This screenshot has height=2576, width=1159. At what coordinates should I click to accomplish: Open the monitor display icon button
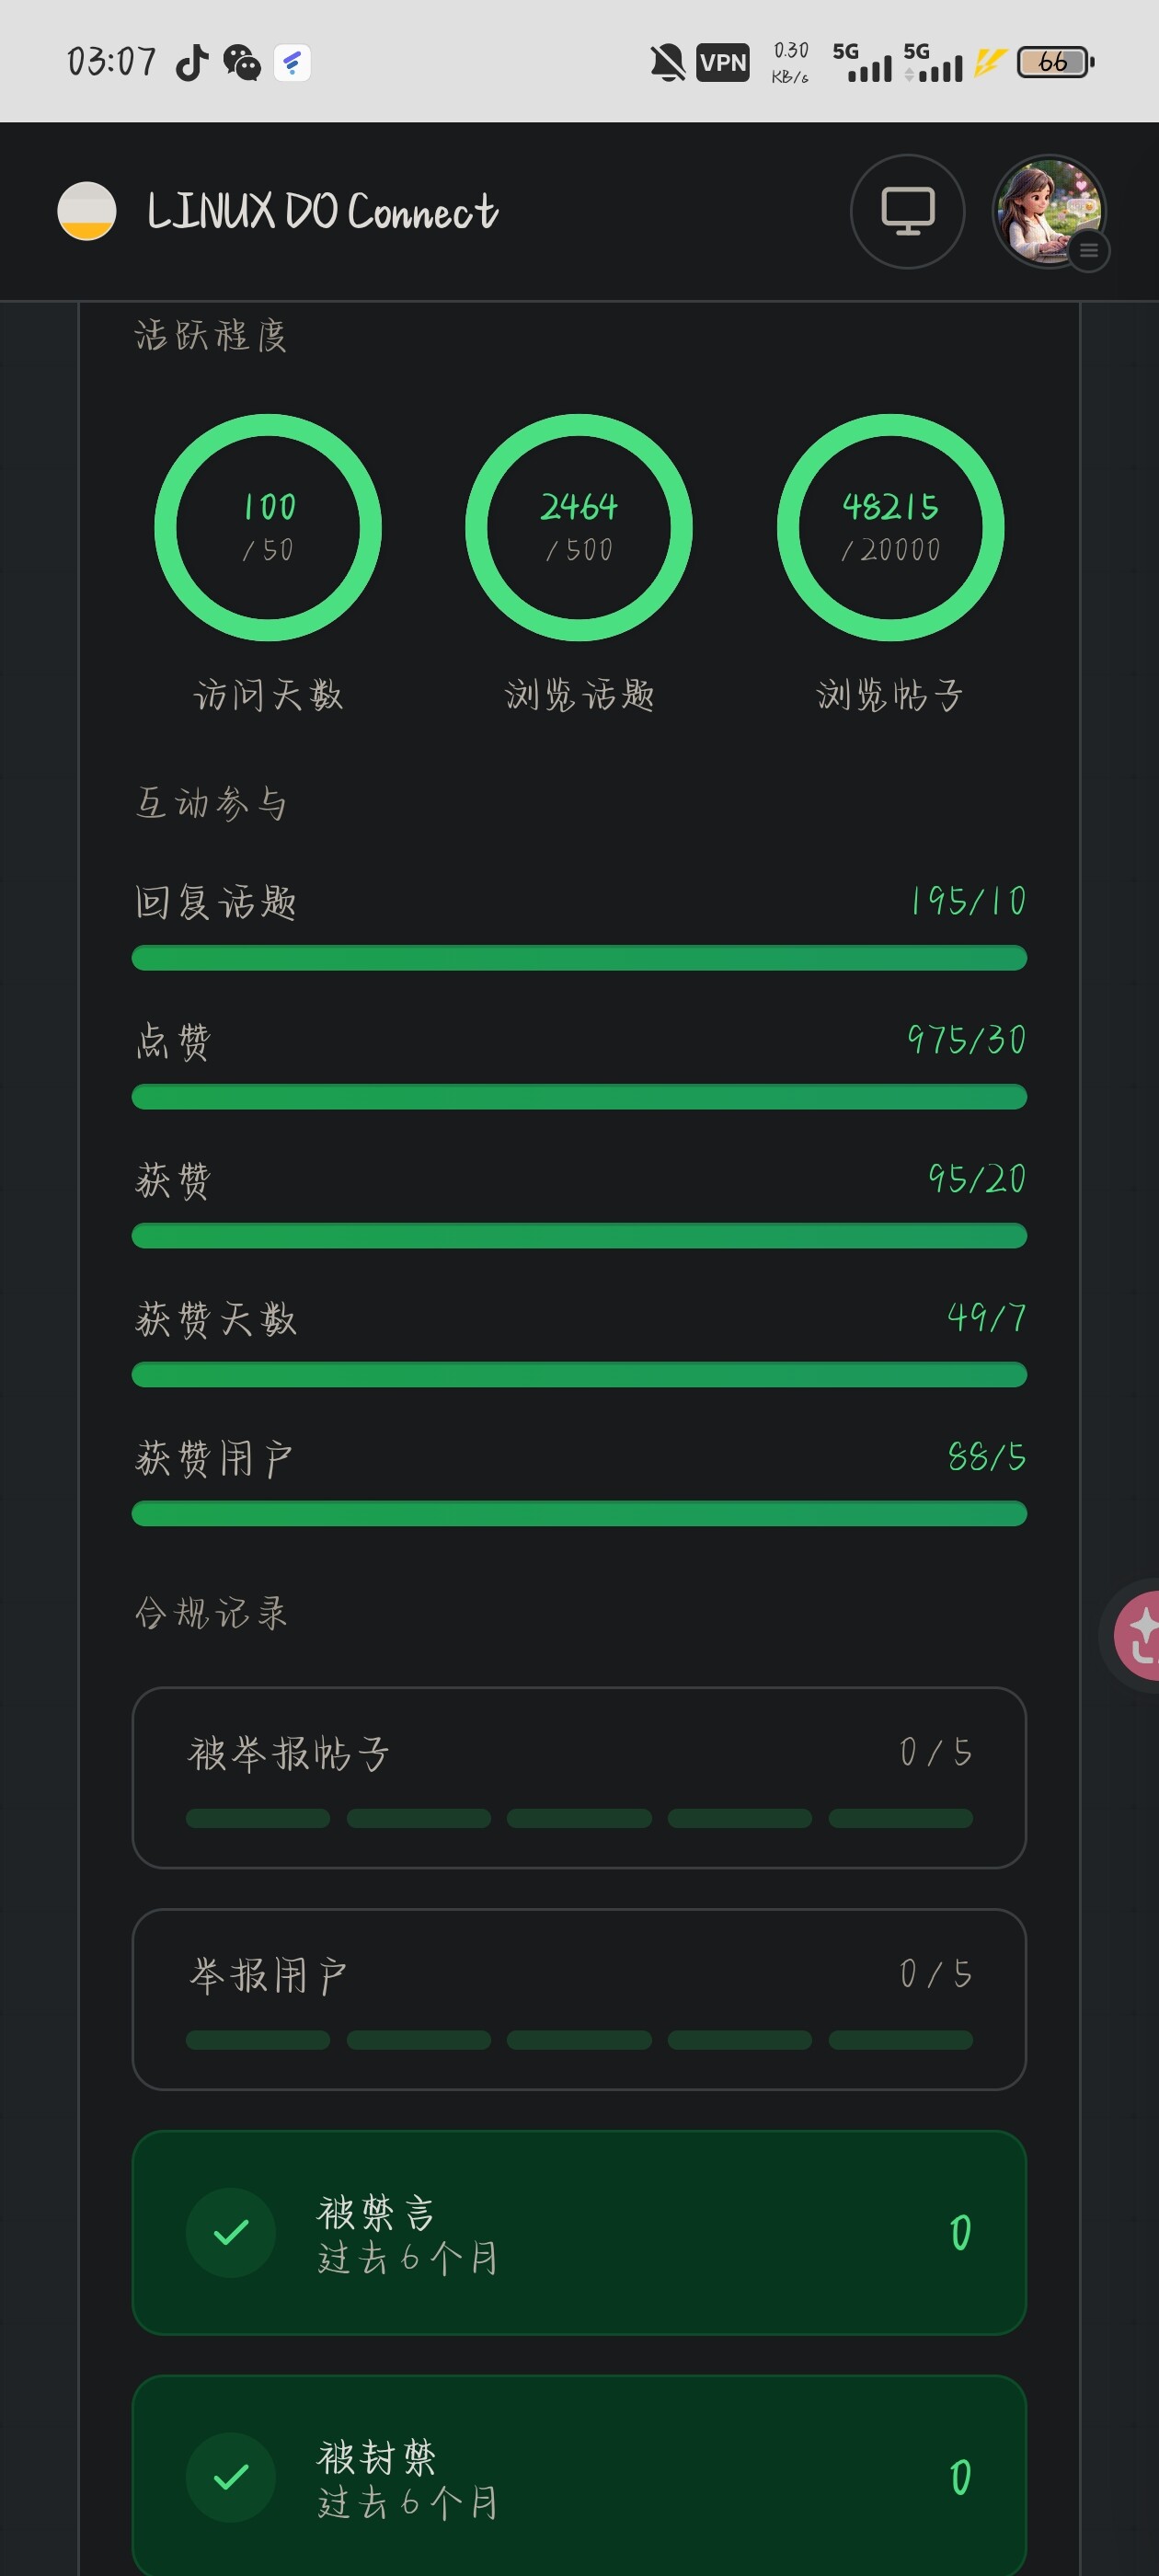click(x=907, y=211)
